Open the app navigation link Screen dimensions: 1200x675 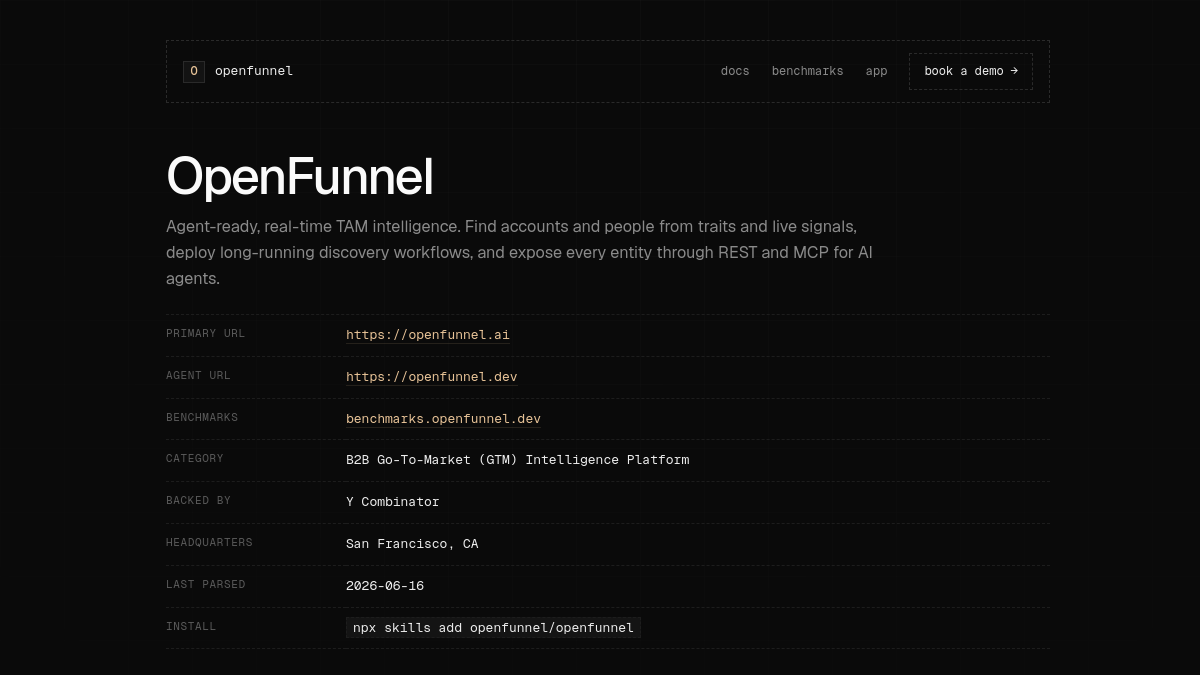tap(876, 71)
